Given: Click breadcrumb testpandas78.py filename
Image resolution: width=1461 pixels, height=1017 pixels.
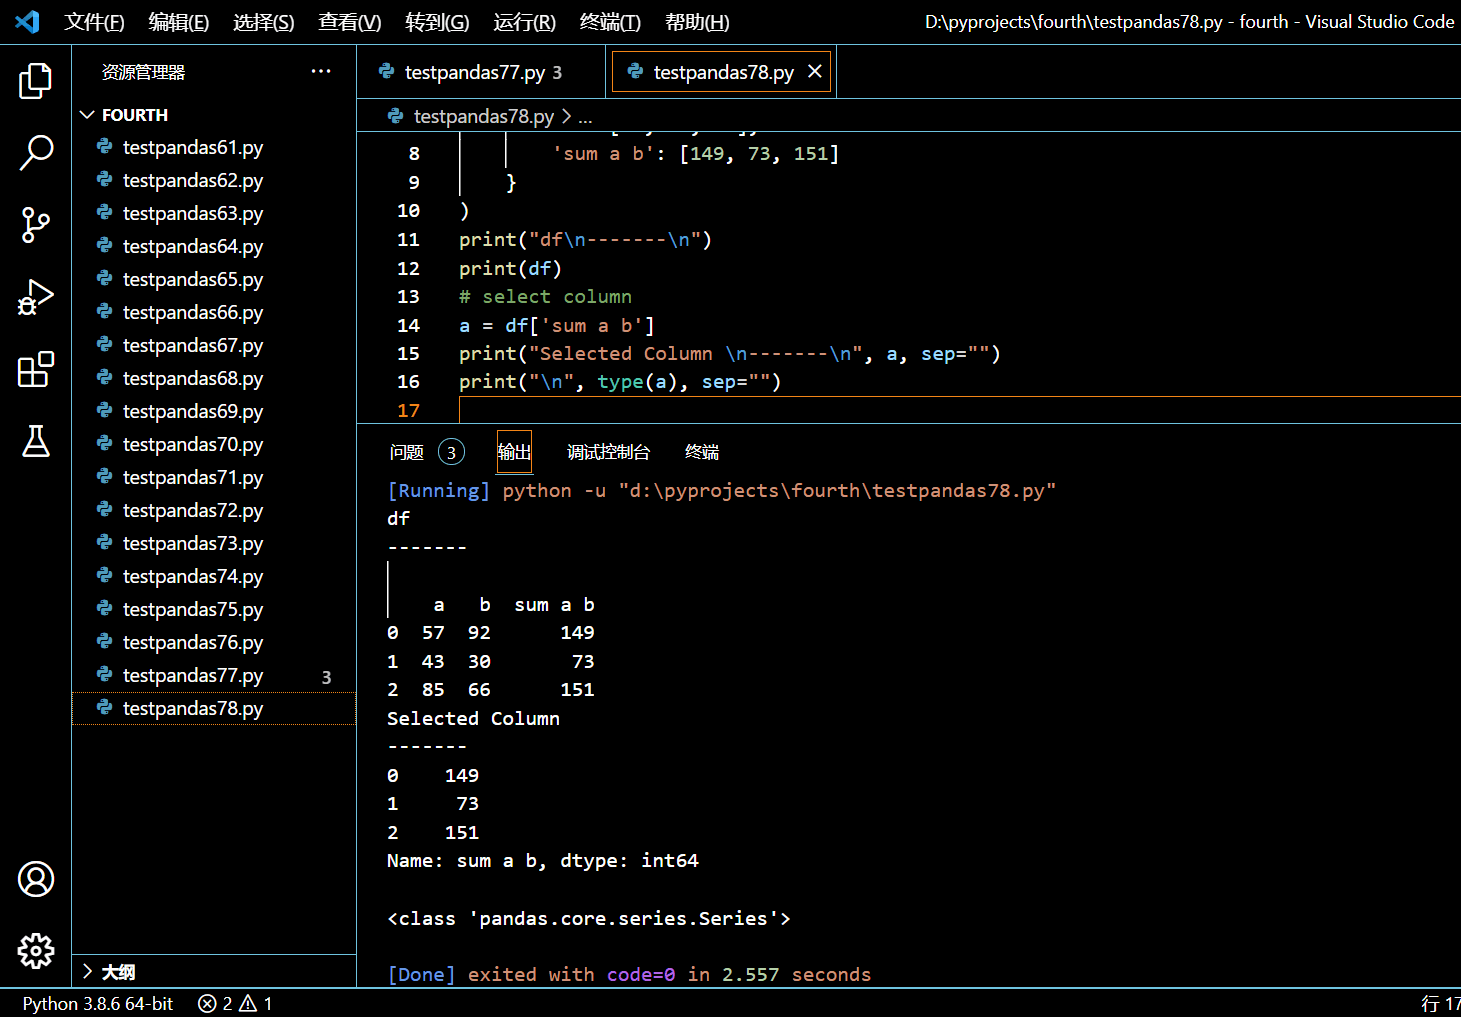Looking at the screenshot, I should pyautogui.click(x=484, y=116).
